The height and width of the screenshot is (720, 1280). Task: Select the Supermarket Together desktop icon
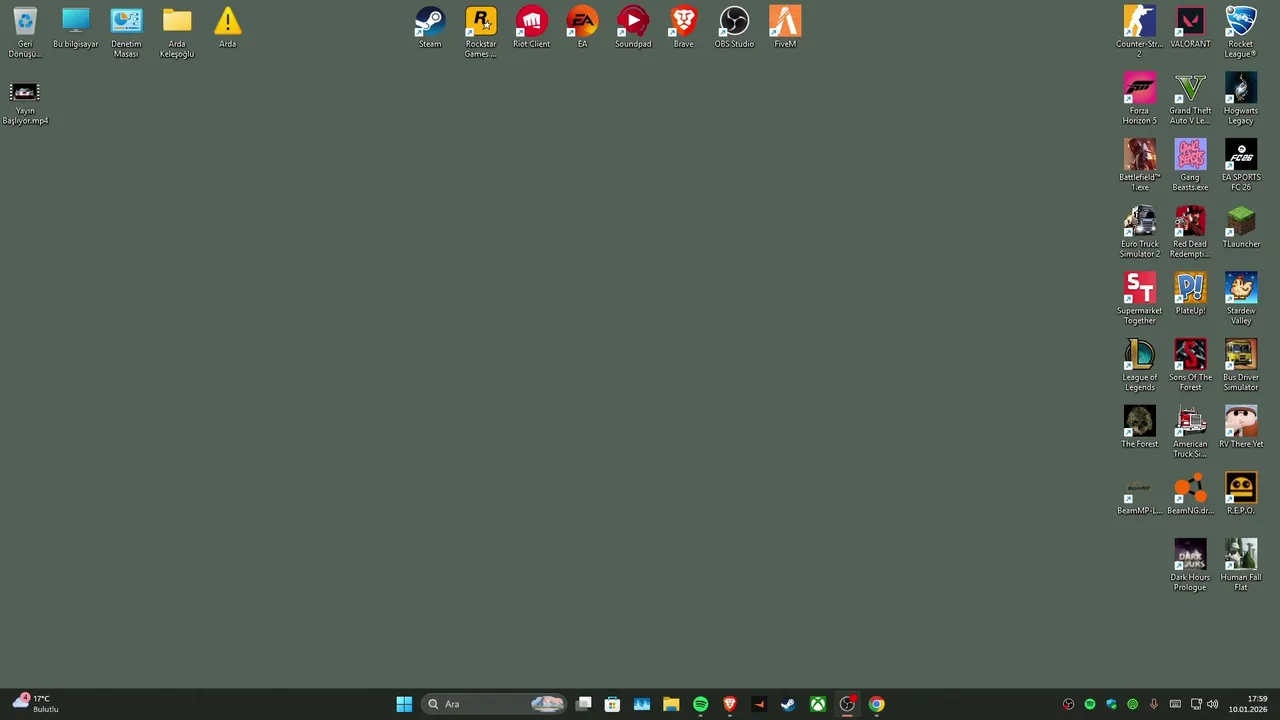pyautogui.click(x=1139, y=299)
